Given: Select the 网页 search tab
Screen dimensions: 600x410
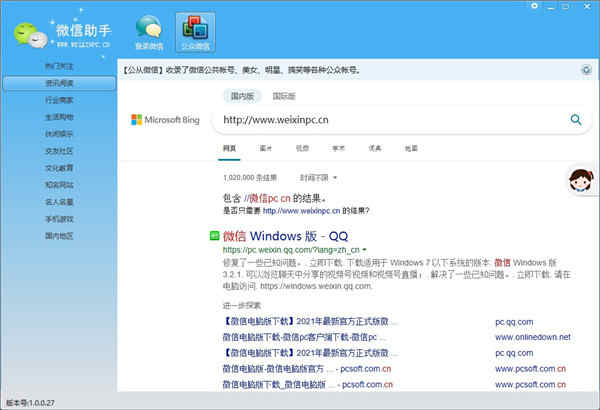Looking at the screenshot, I should [x=229, y=148].
